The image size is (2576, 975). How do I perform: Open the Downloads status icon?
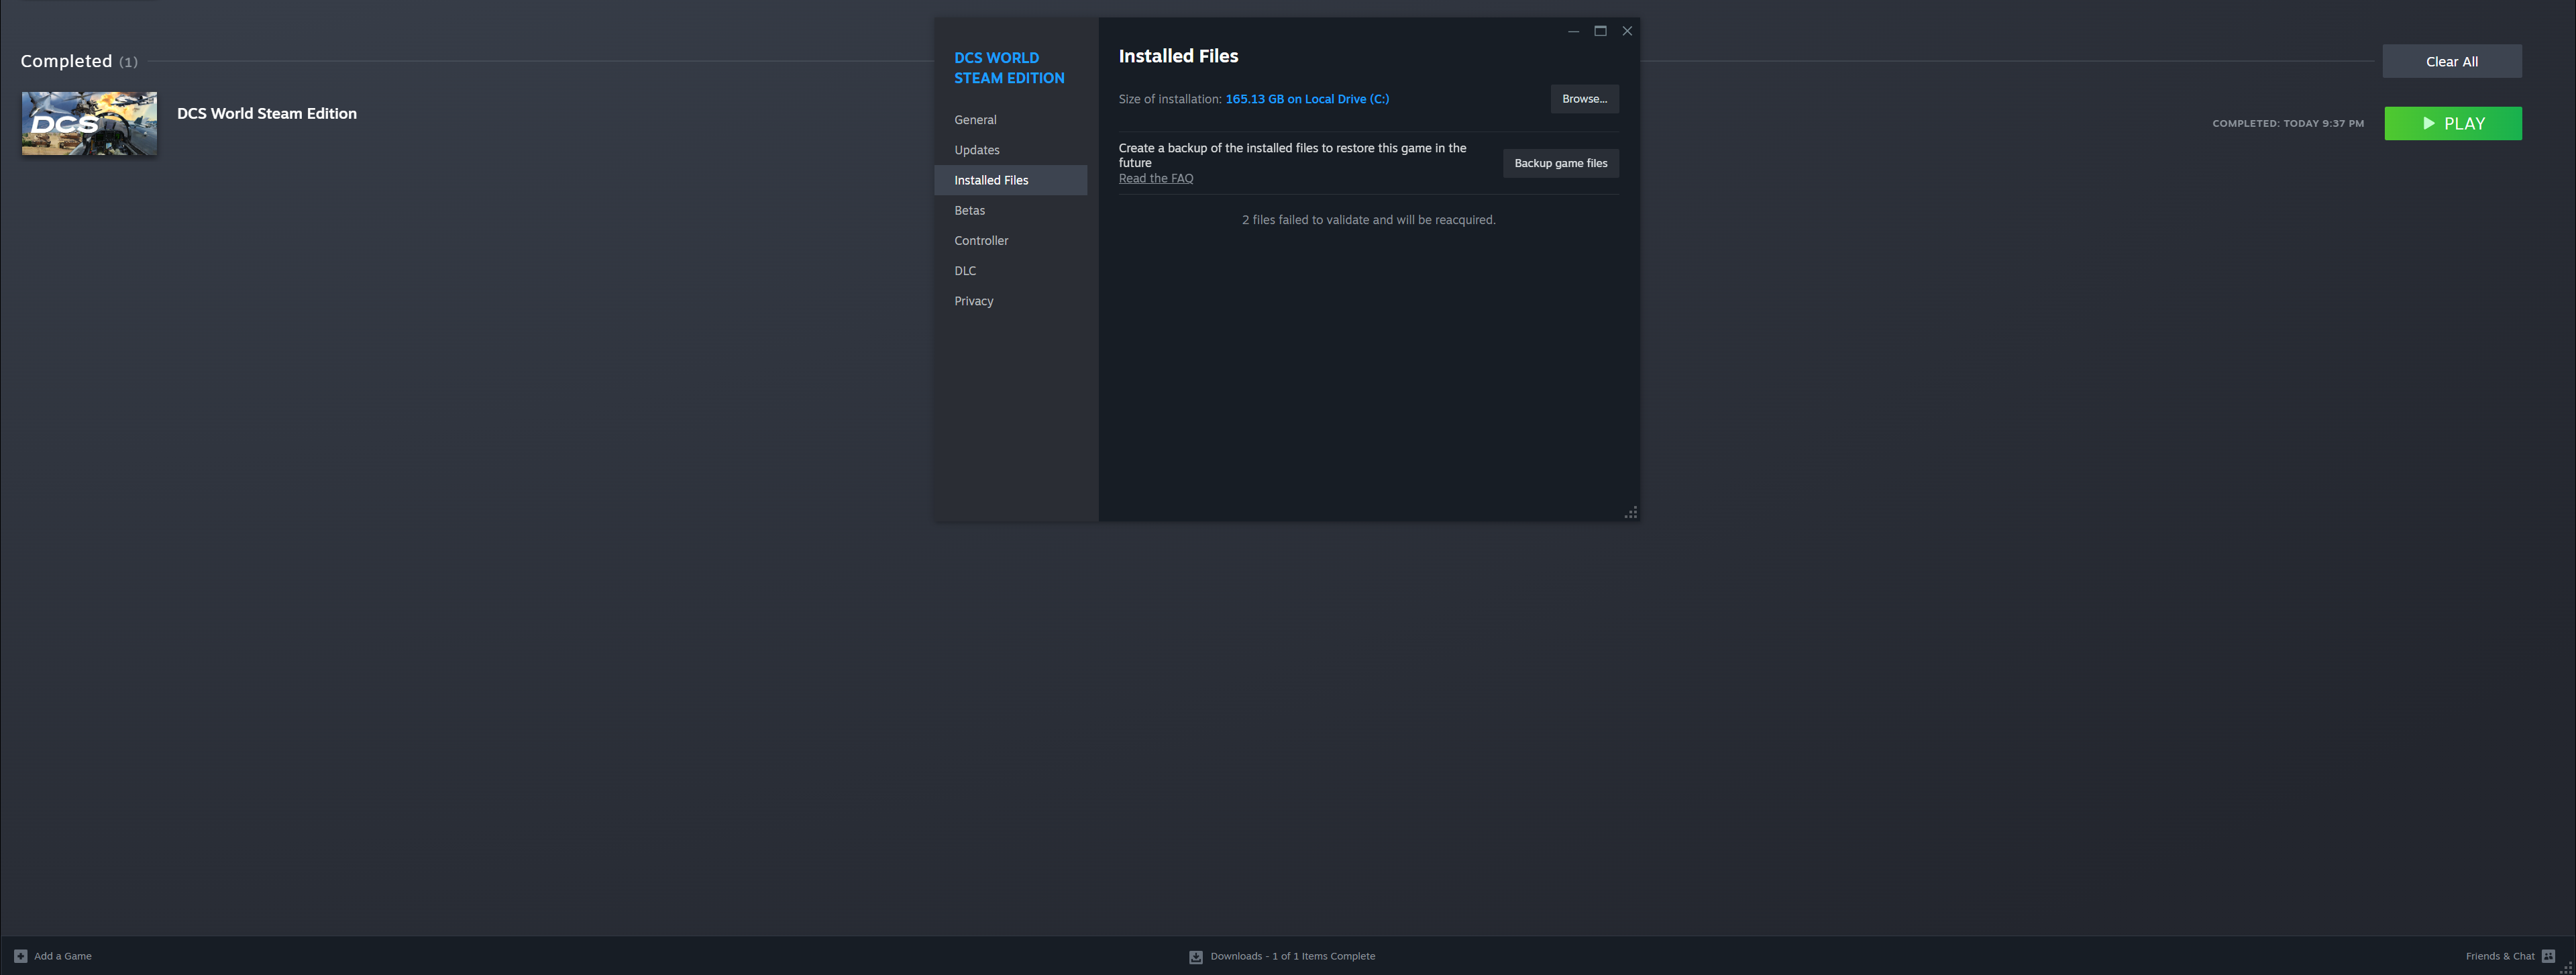click(1195, 957)
